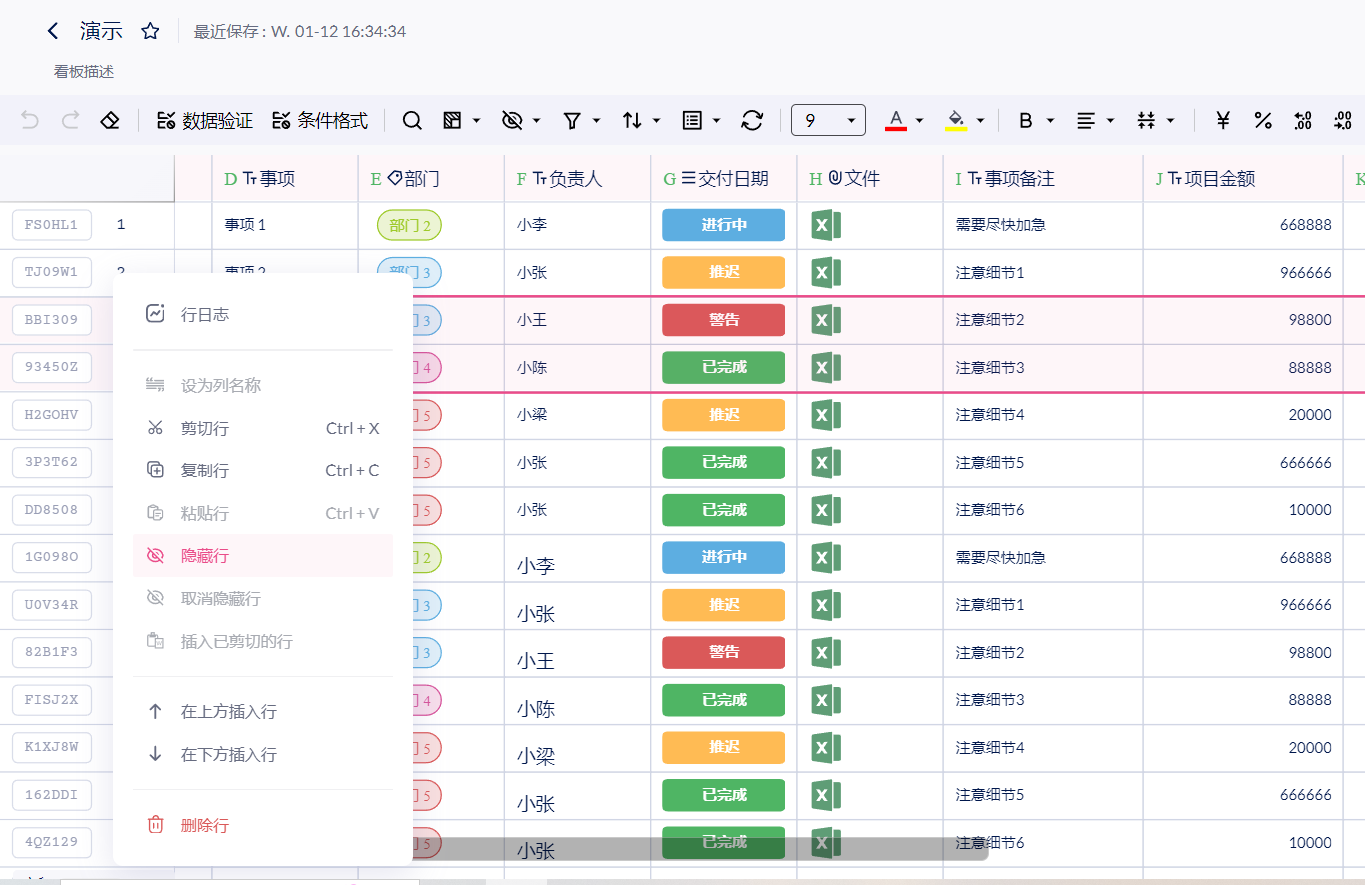
Task: Click 进行中 status in FS0HL1 row
Action: point(723,225)
